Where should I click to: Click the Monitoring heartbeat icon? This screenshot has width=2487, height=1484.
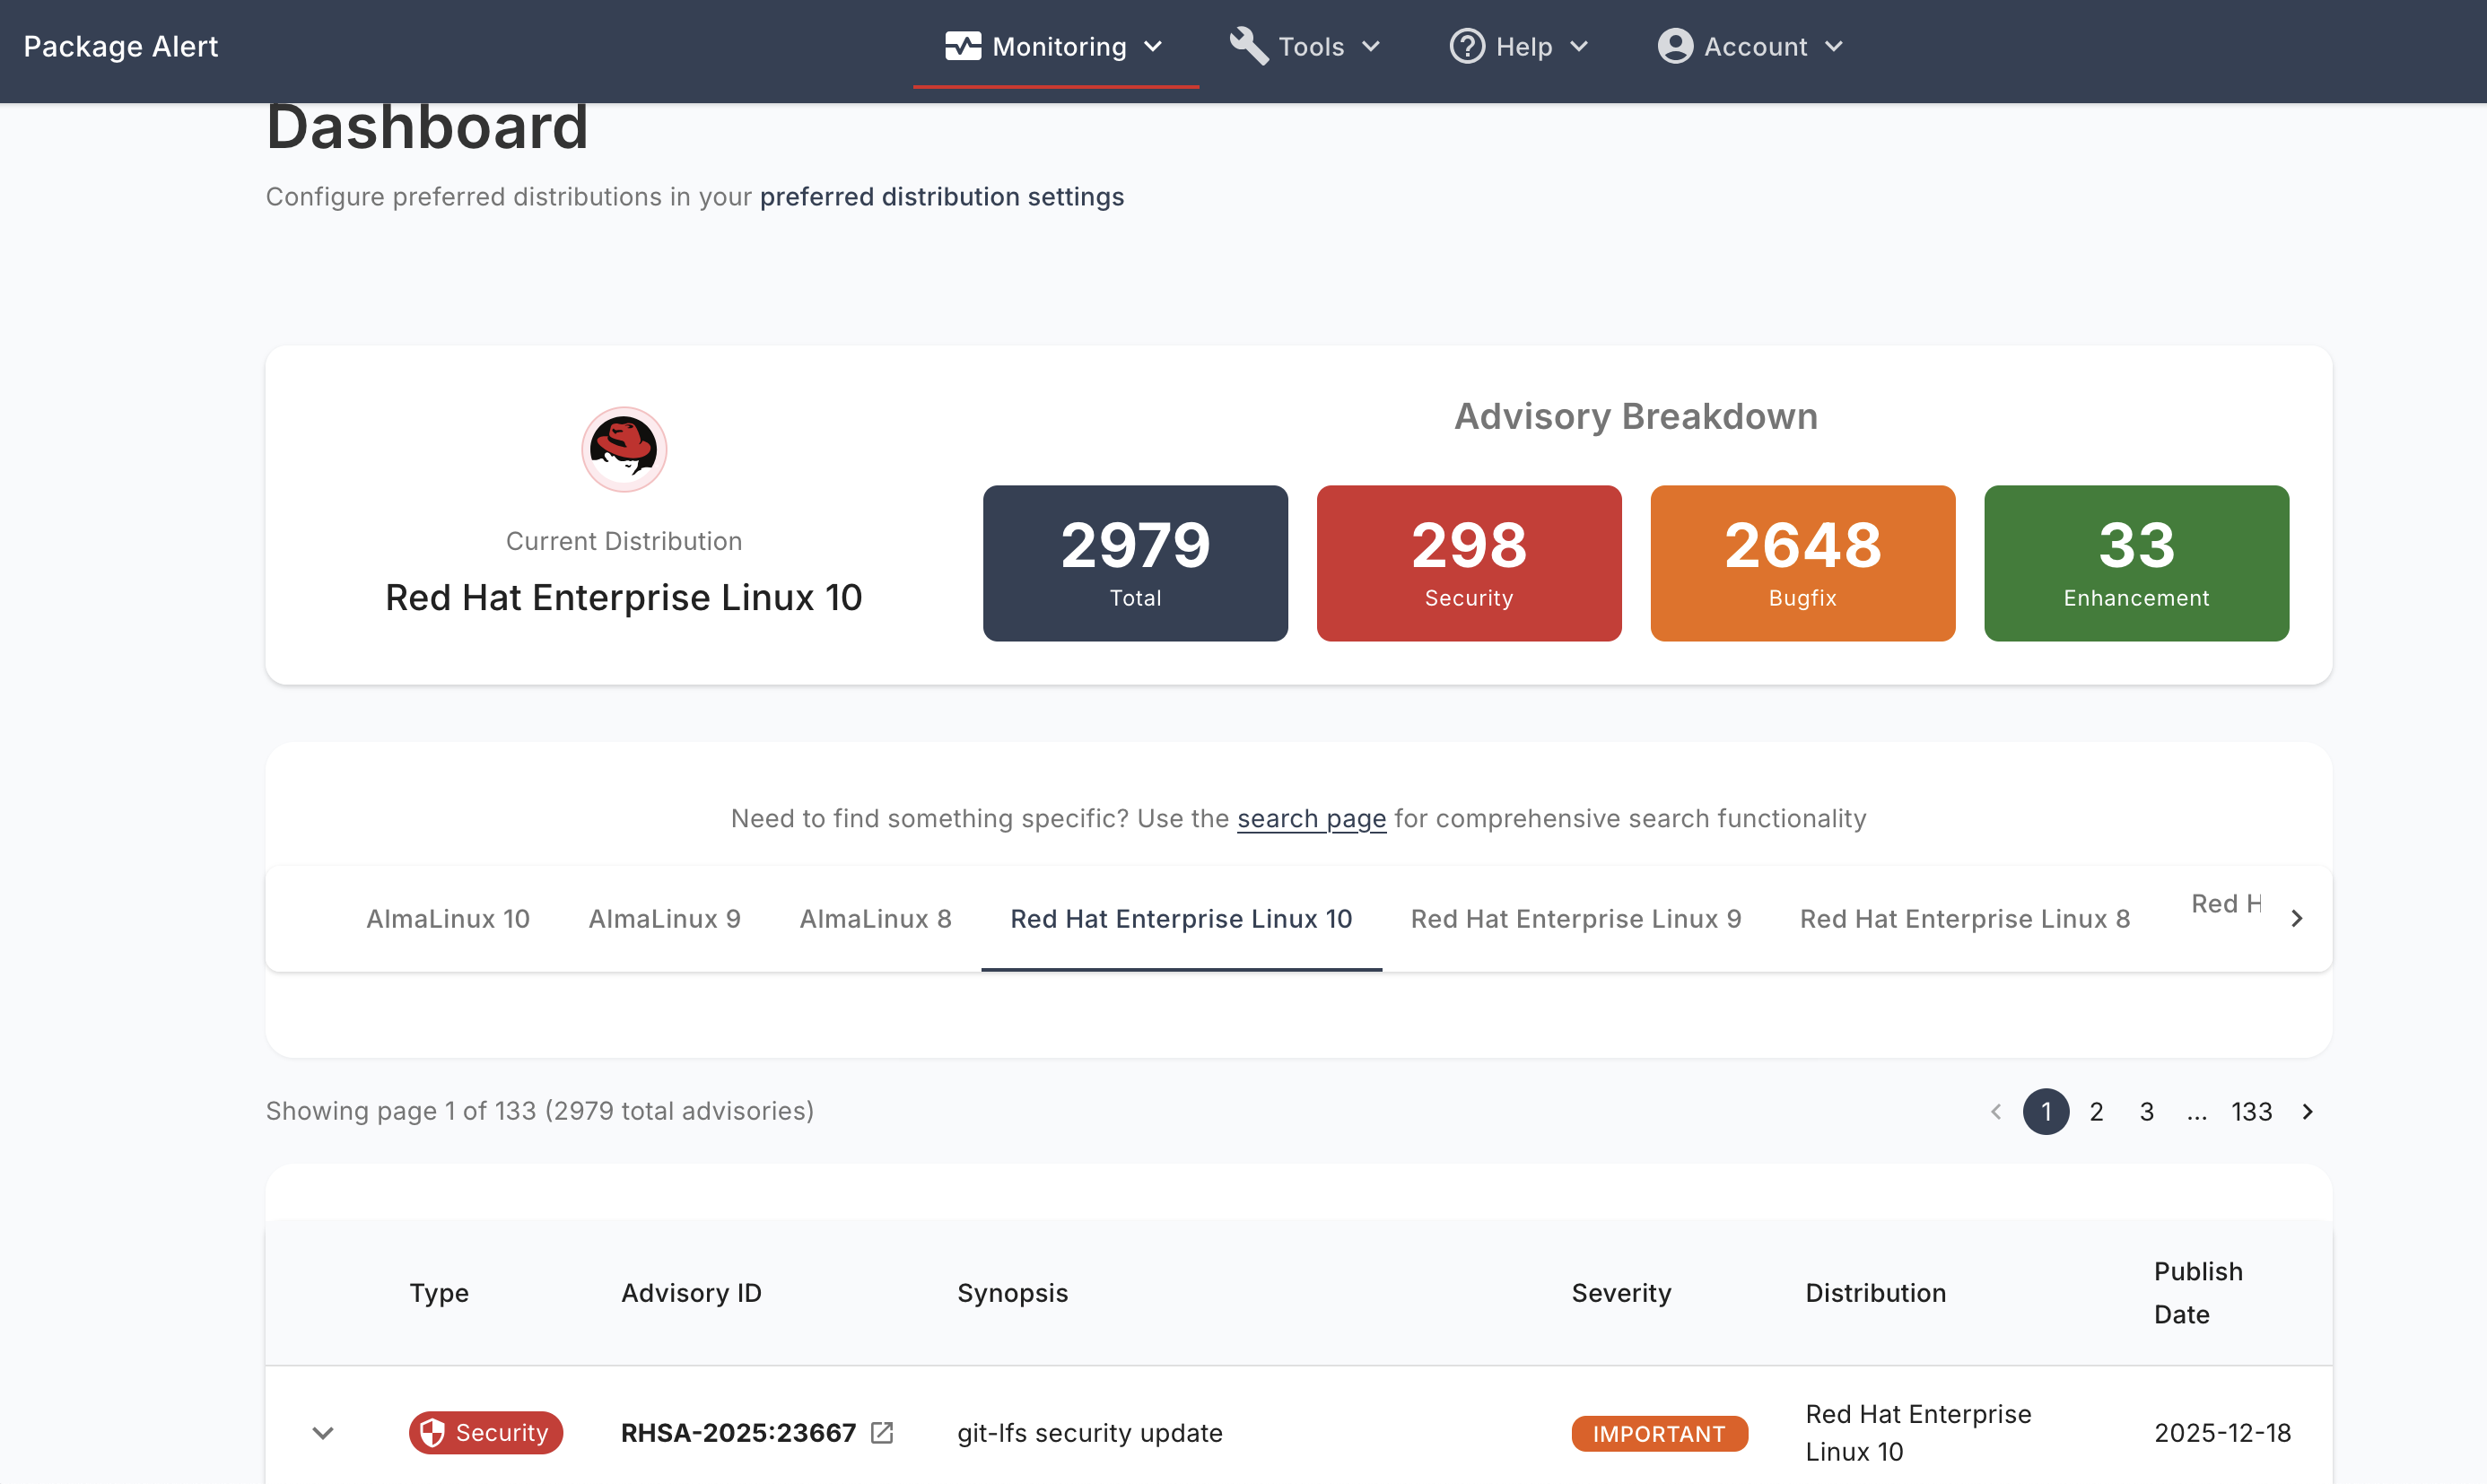click(x=962, y=46)
